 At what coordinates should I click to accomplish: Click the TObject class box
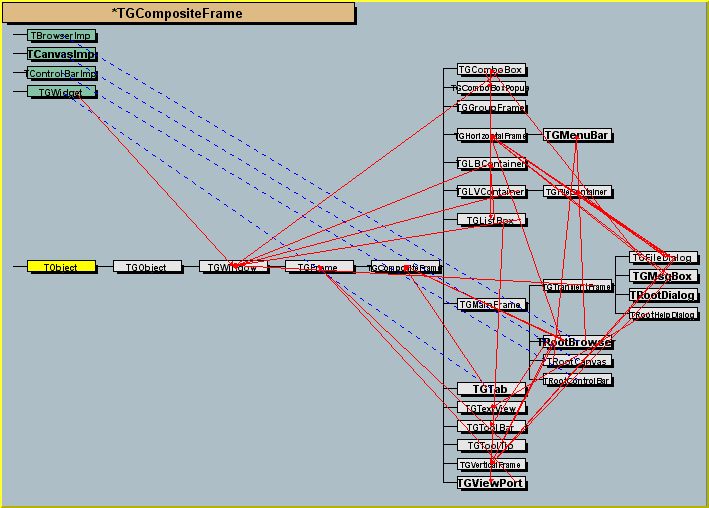(61, 267)
